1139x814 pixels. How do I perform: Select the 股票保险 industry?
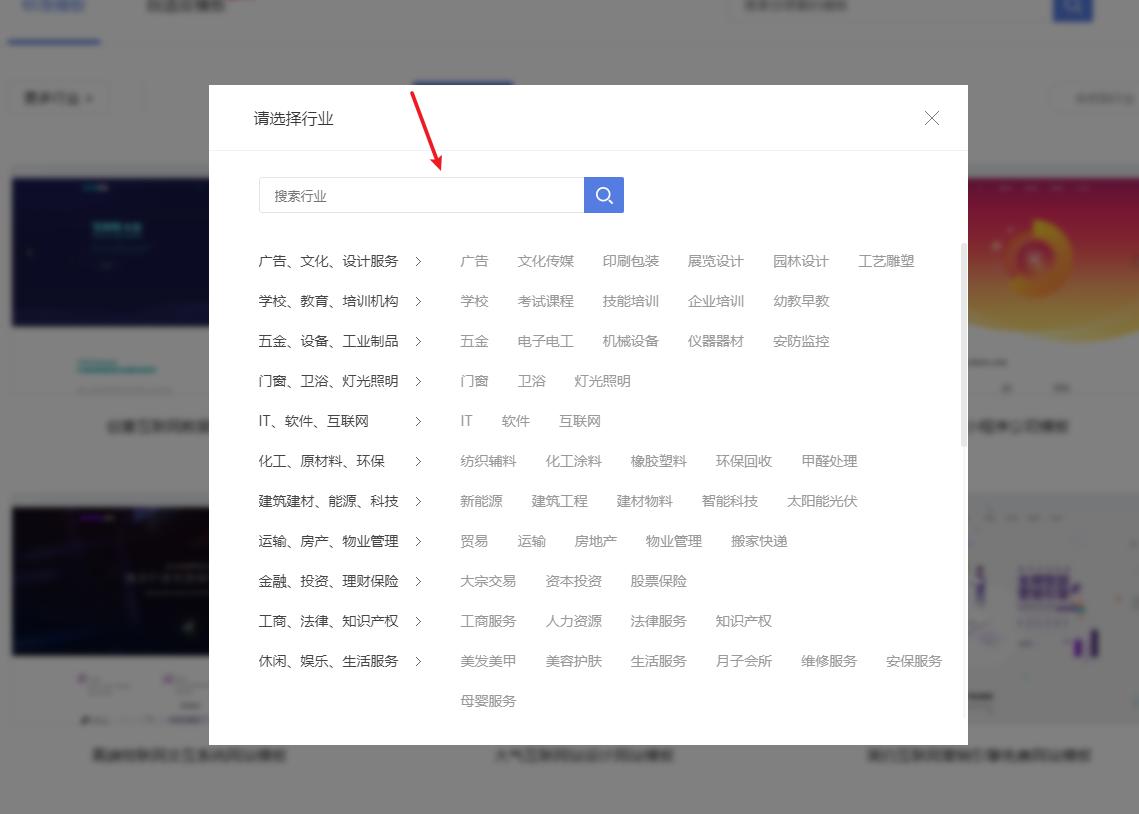pos(658,581)
